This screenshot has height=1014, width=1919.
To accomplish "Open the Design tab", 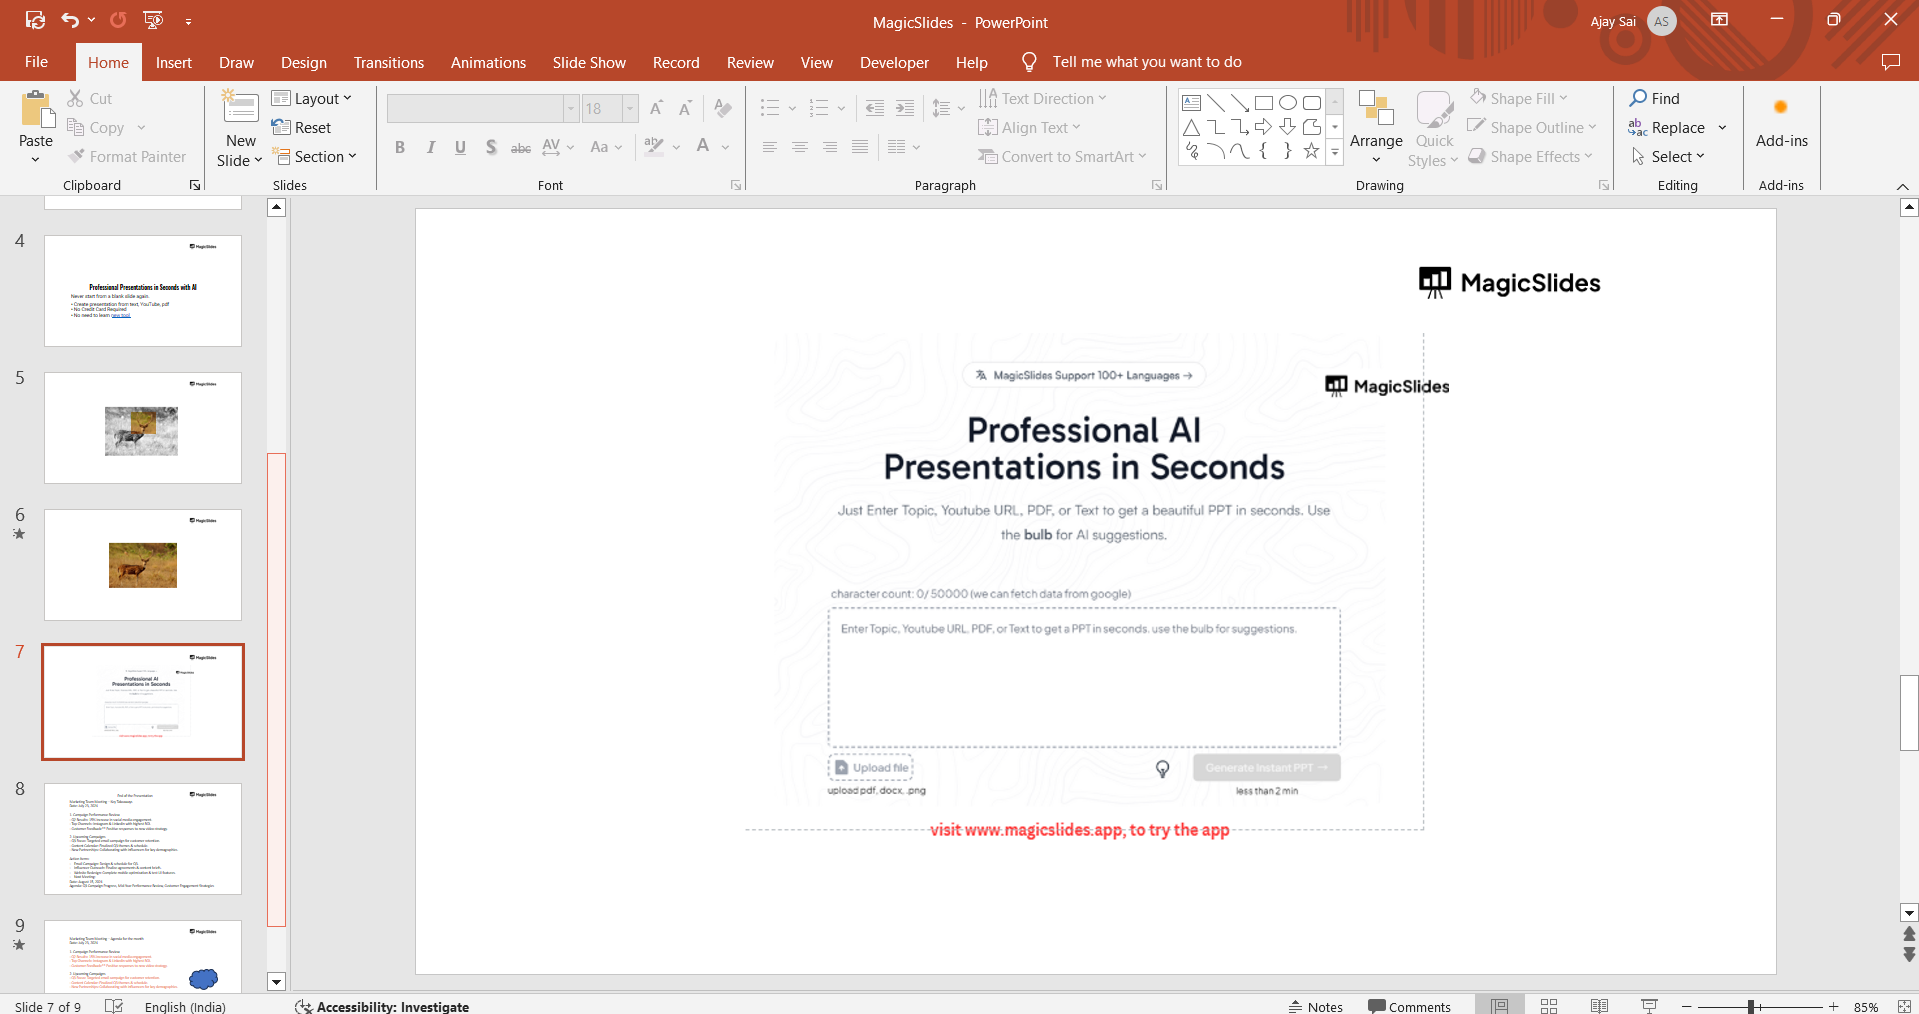I will pyautogui.click(x=303, y=62).
